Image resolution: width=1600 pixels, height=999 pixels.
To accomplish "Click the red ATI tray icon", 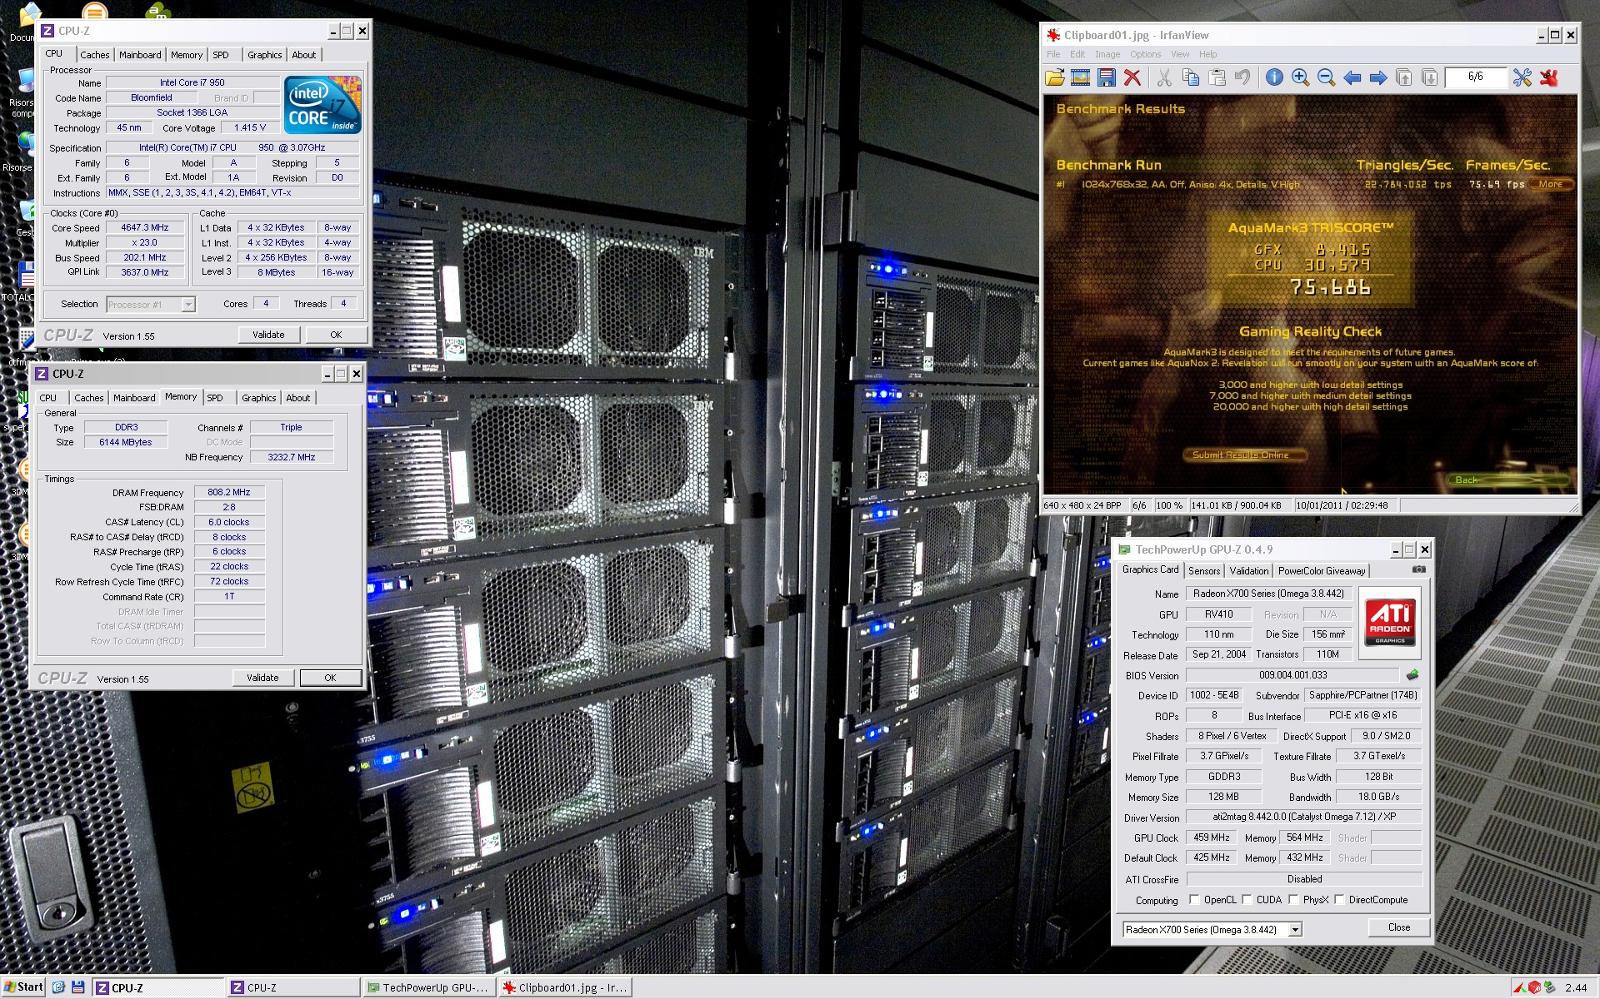I will pyautogui.click(x=1534, y=988).
